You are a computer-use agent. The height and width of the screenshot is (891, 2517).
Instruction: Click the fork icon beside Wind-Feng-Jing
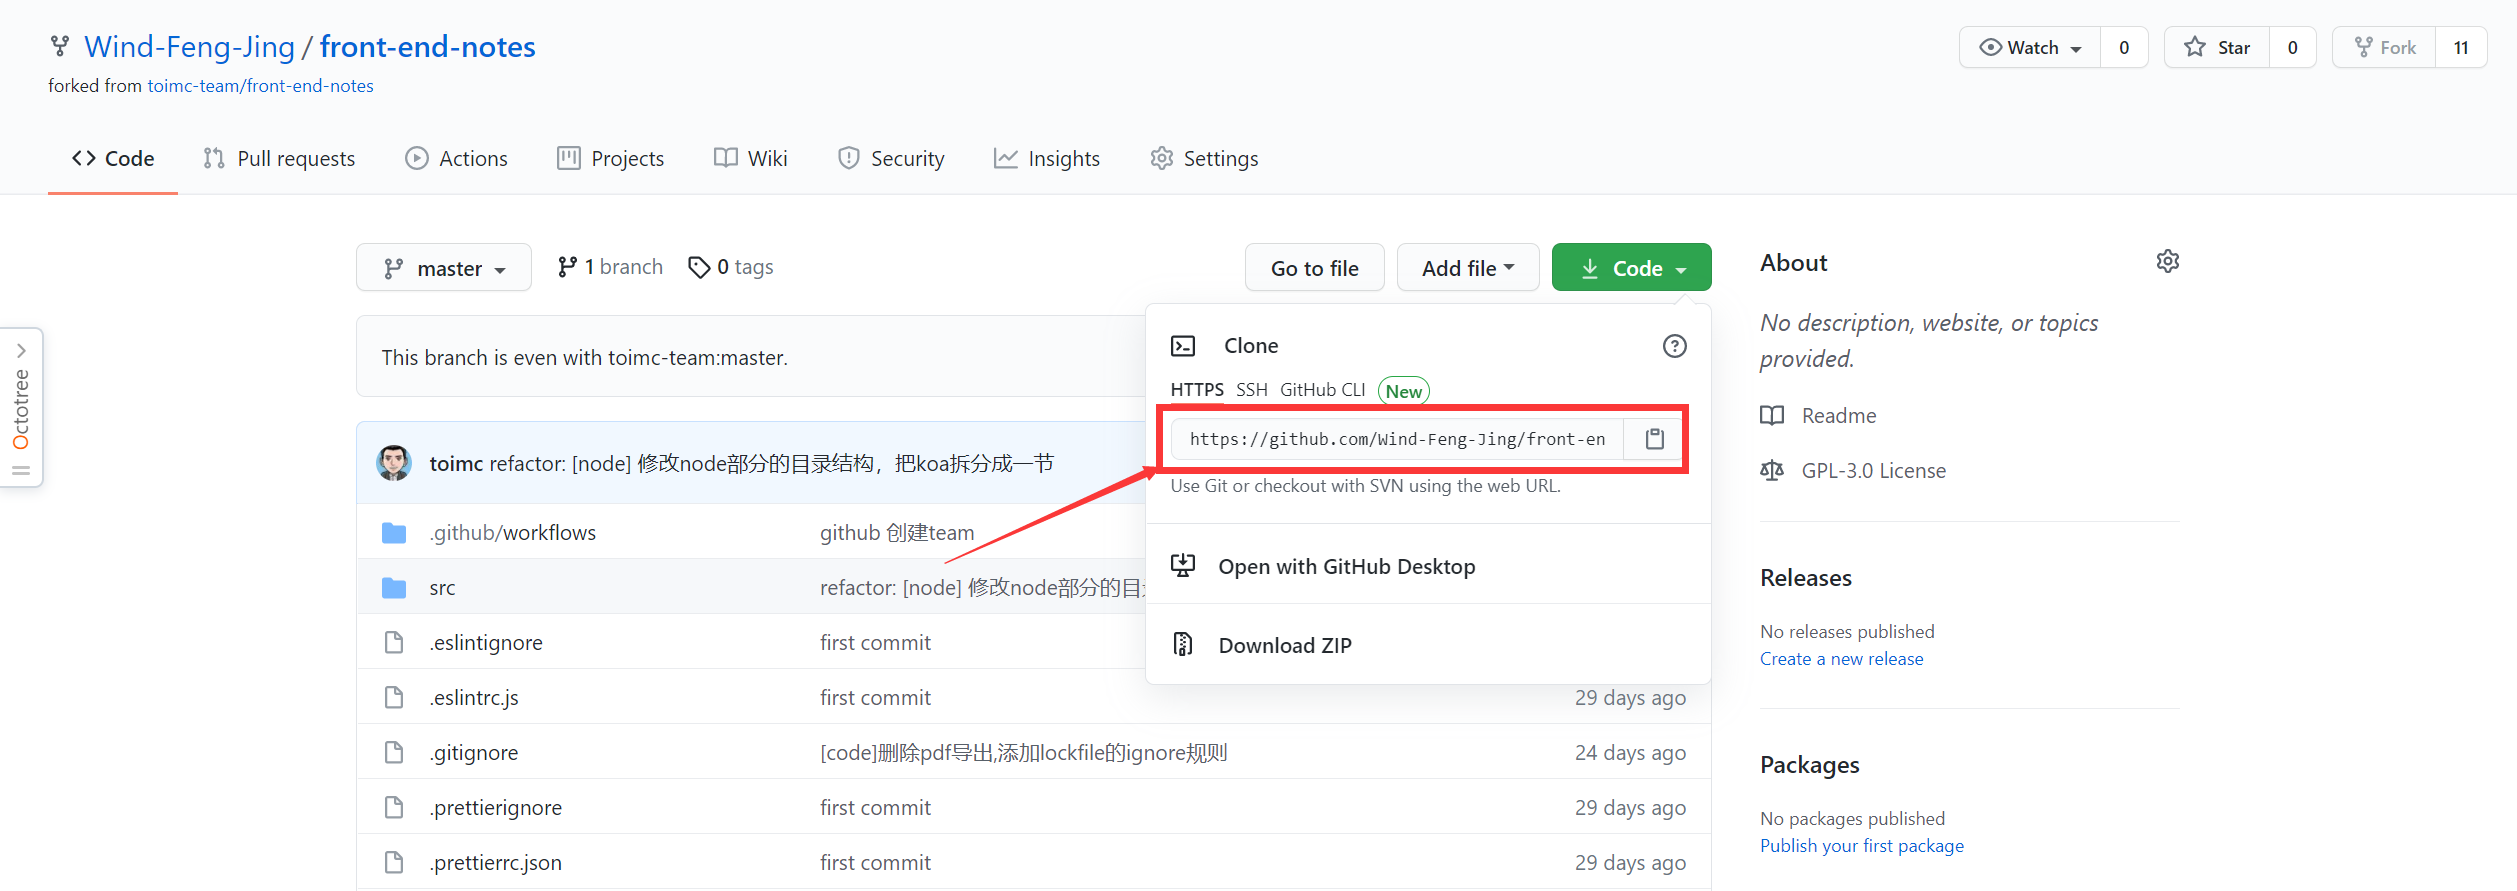pos(60,46)
